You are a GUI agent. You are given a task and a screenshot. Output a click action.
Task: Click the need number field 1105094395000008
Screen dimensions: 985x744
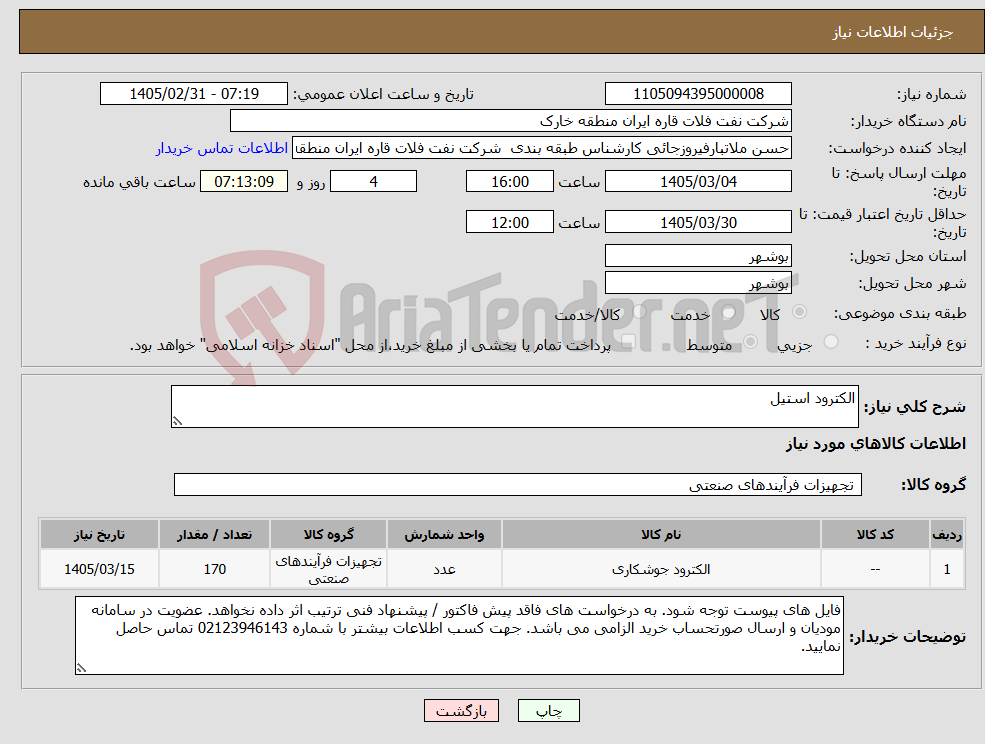point(698,94)
